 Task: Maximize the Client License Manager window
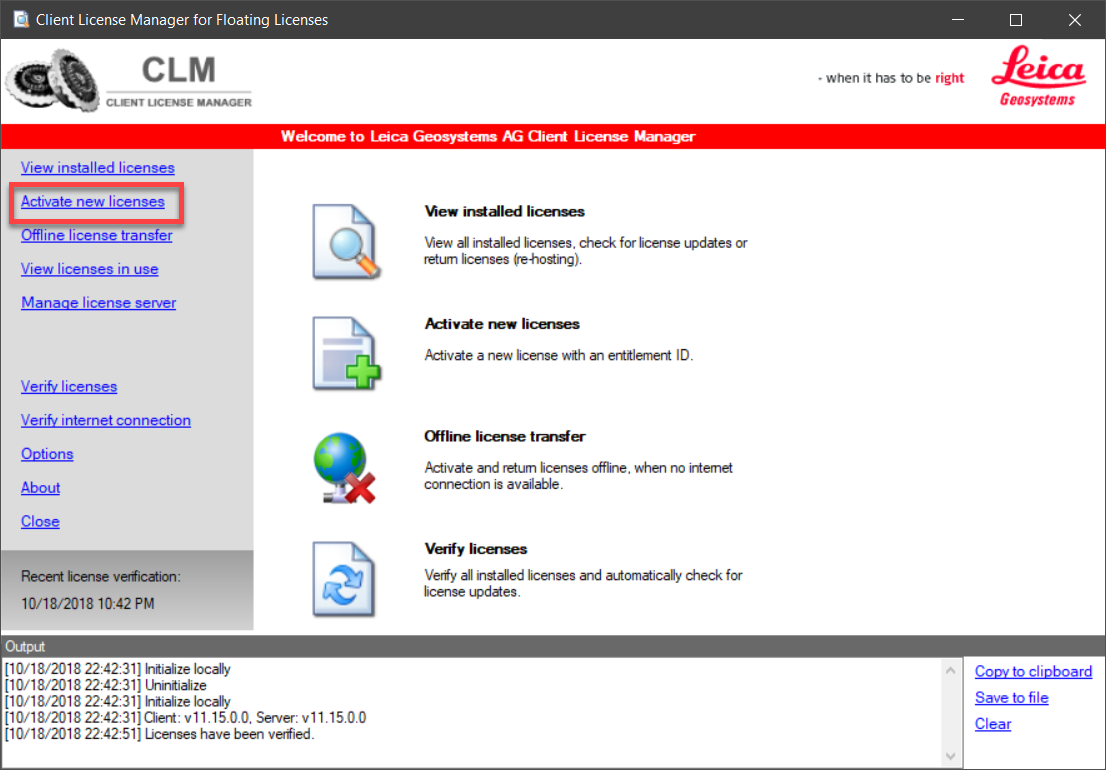pos(1016,20)
